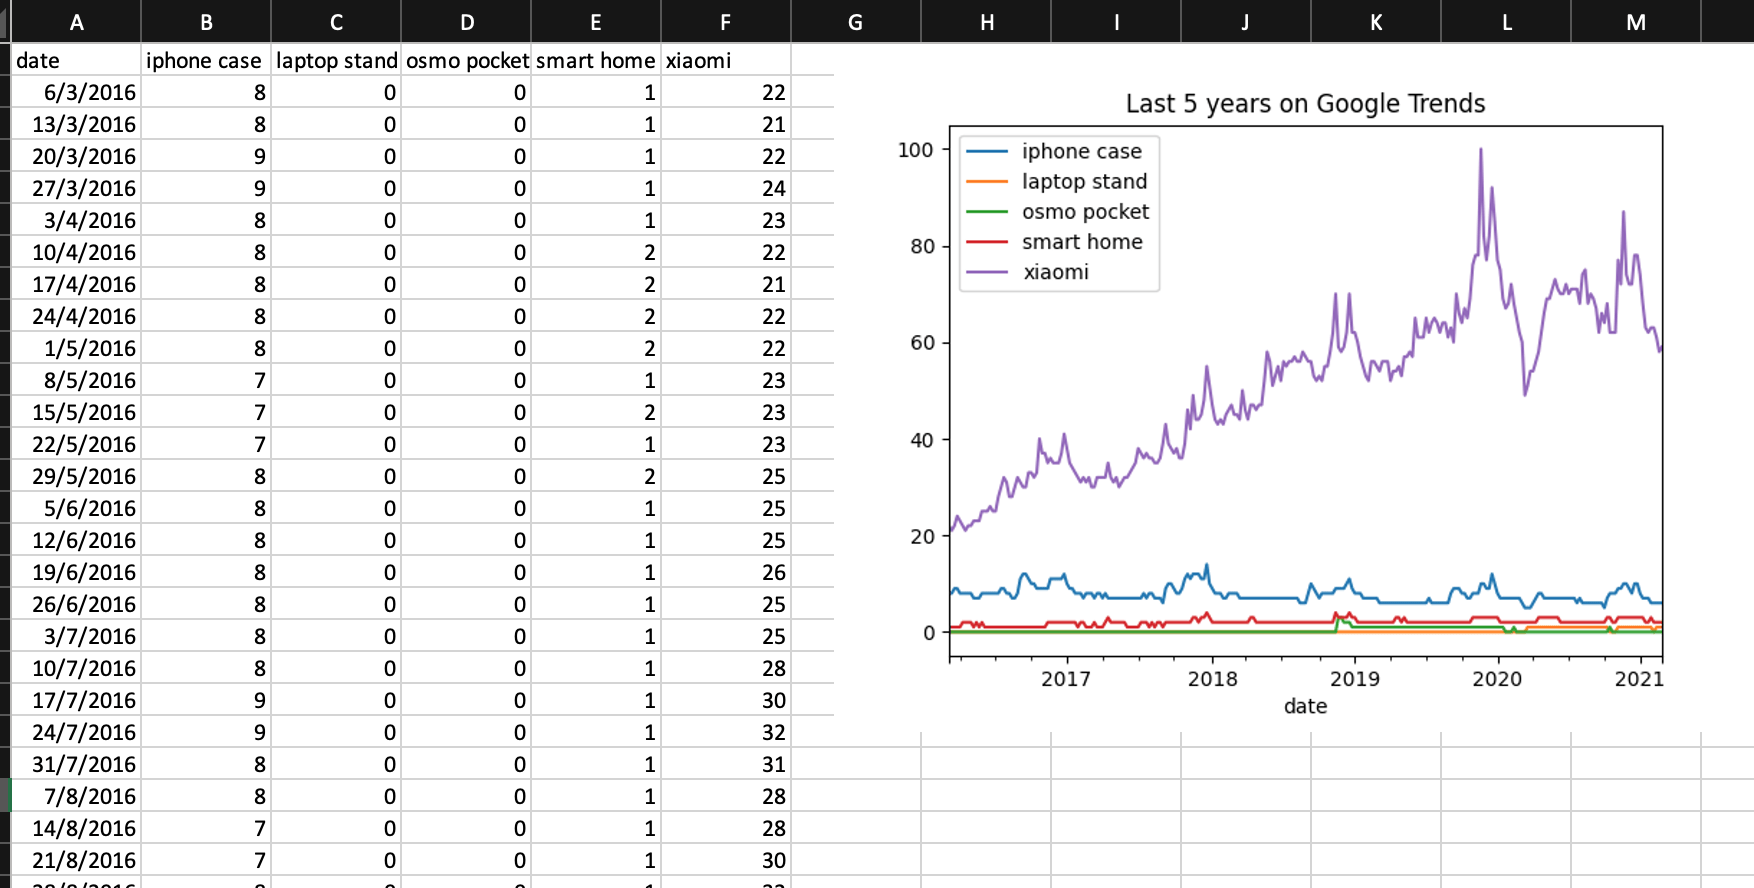Select column E header

pyautogui.click(x=596, y=21)
